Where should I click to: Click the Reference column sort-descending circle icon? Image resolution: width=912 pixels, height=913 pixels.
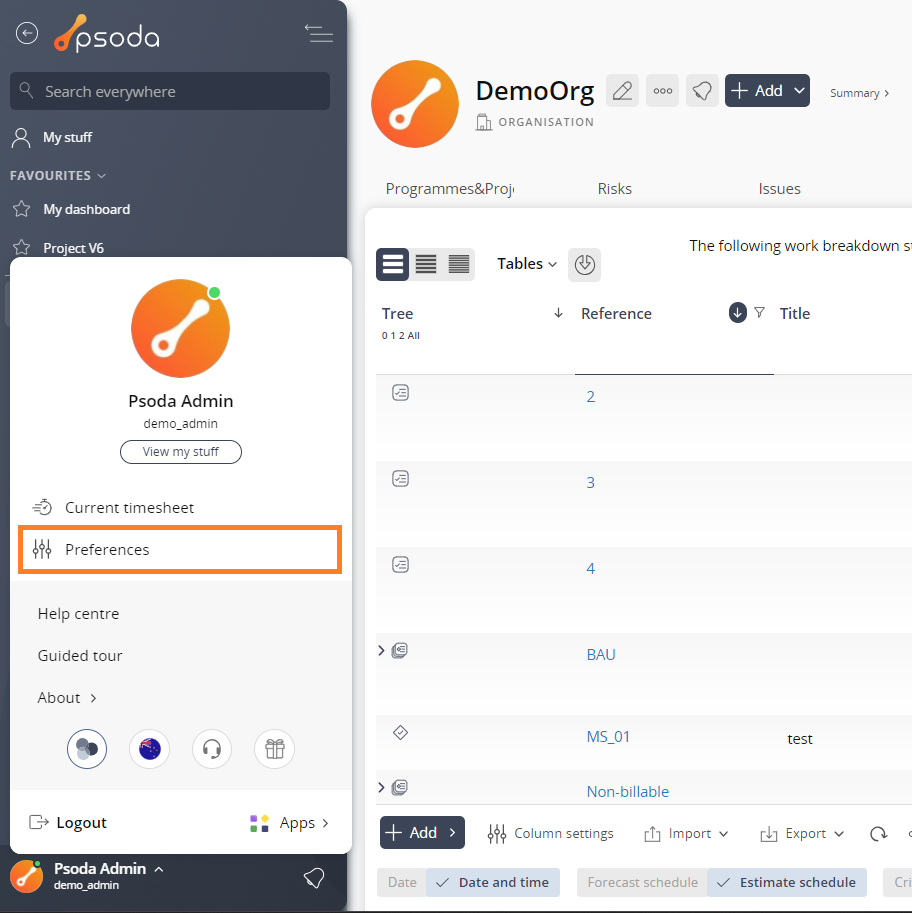click(737, 313)
